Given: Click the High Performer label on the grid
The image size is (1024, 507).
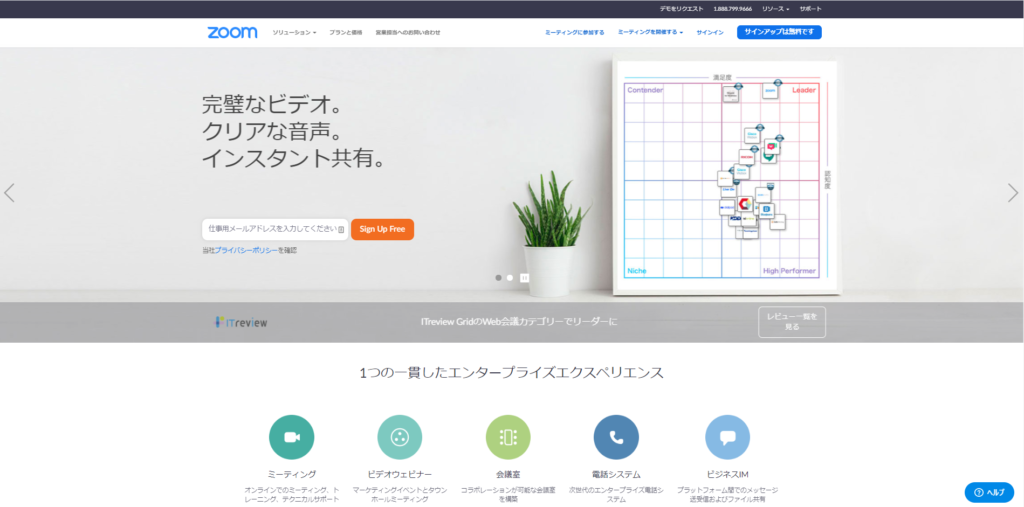Looking at the screenshot, I should pos(789,270).
